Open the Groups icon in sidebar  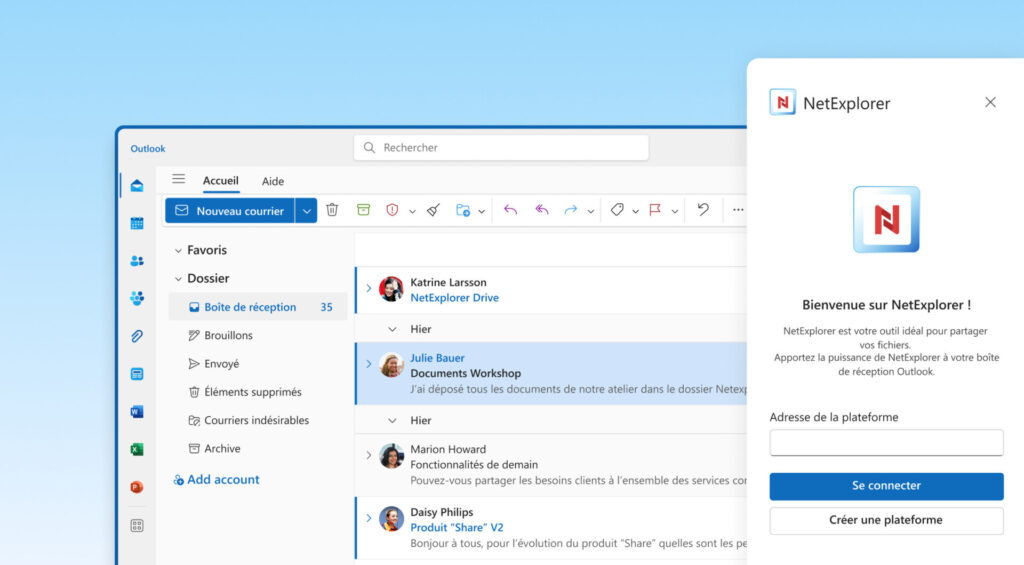[x=136, y=299]
